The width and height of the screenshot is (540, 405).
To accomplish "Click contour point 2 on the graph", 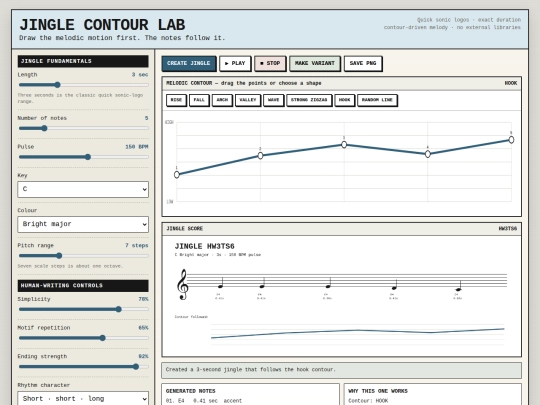I will click(x=260, y=156).
